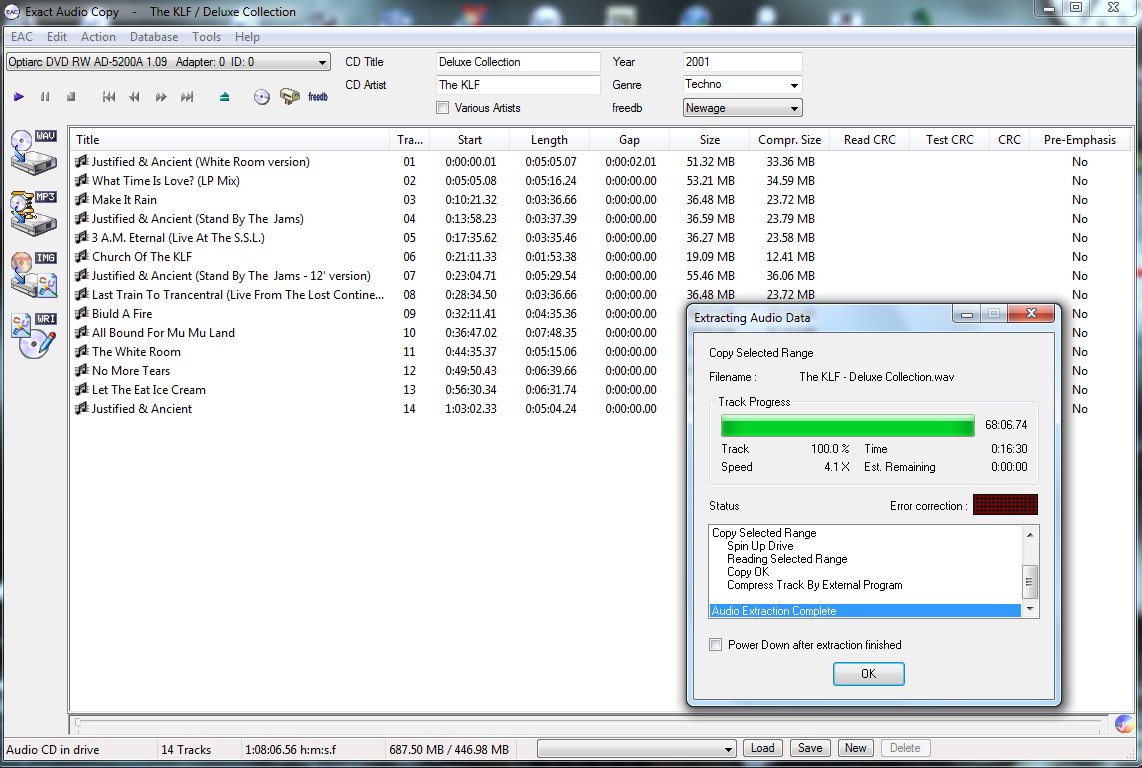Screen dimensions: 1142x768
Task: Select track 'All Bound For Mu Mu Land'
Action: pos(163,332)
